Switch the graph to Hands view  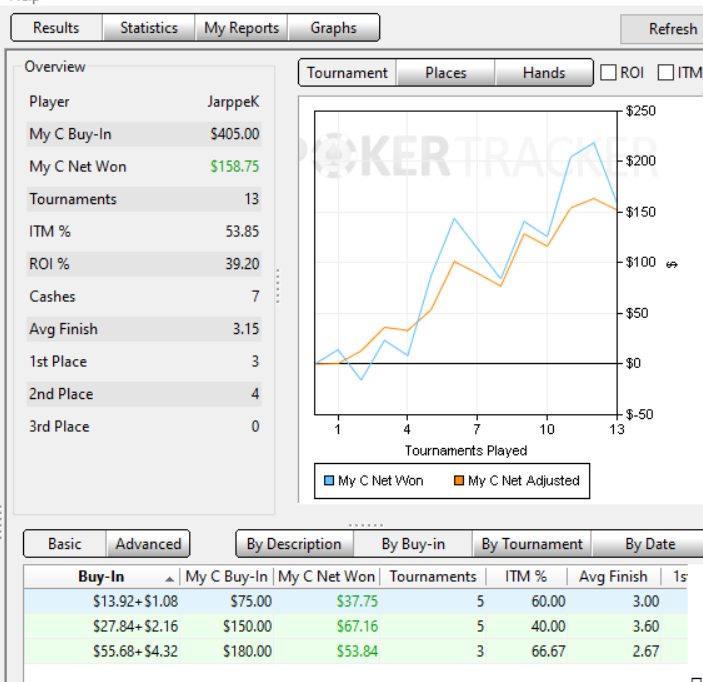coord(544,73)
